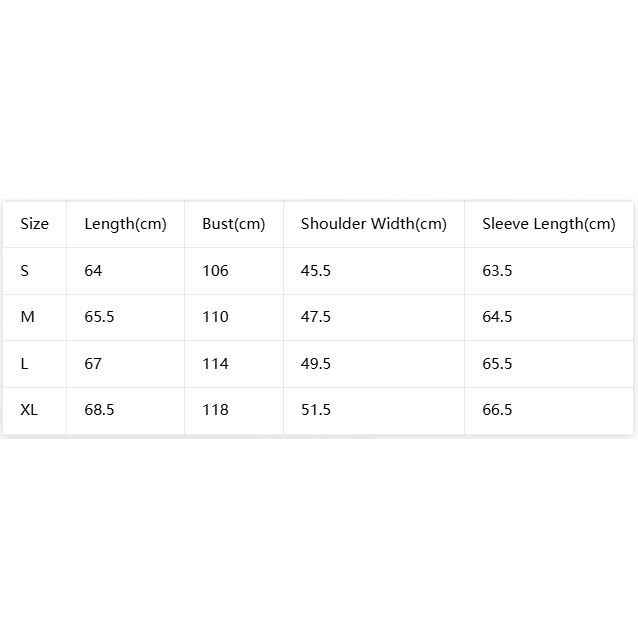Select the L size row label
The image size is (638, 638).
tap(24, 363)
